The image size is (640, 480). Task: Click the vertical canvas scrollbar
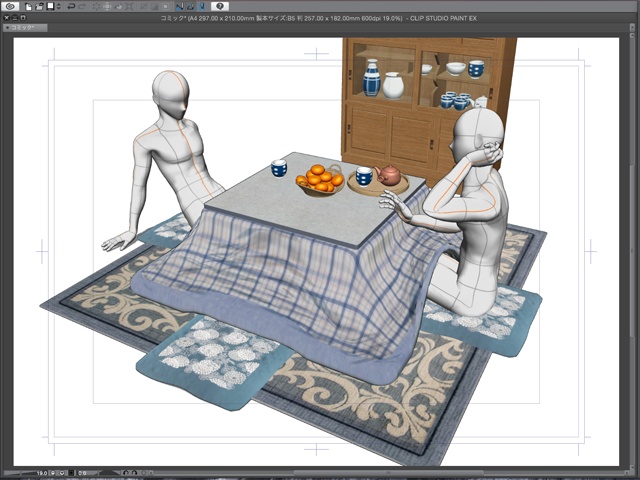pos(632,253)
